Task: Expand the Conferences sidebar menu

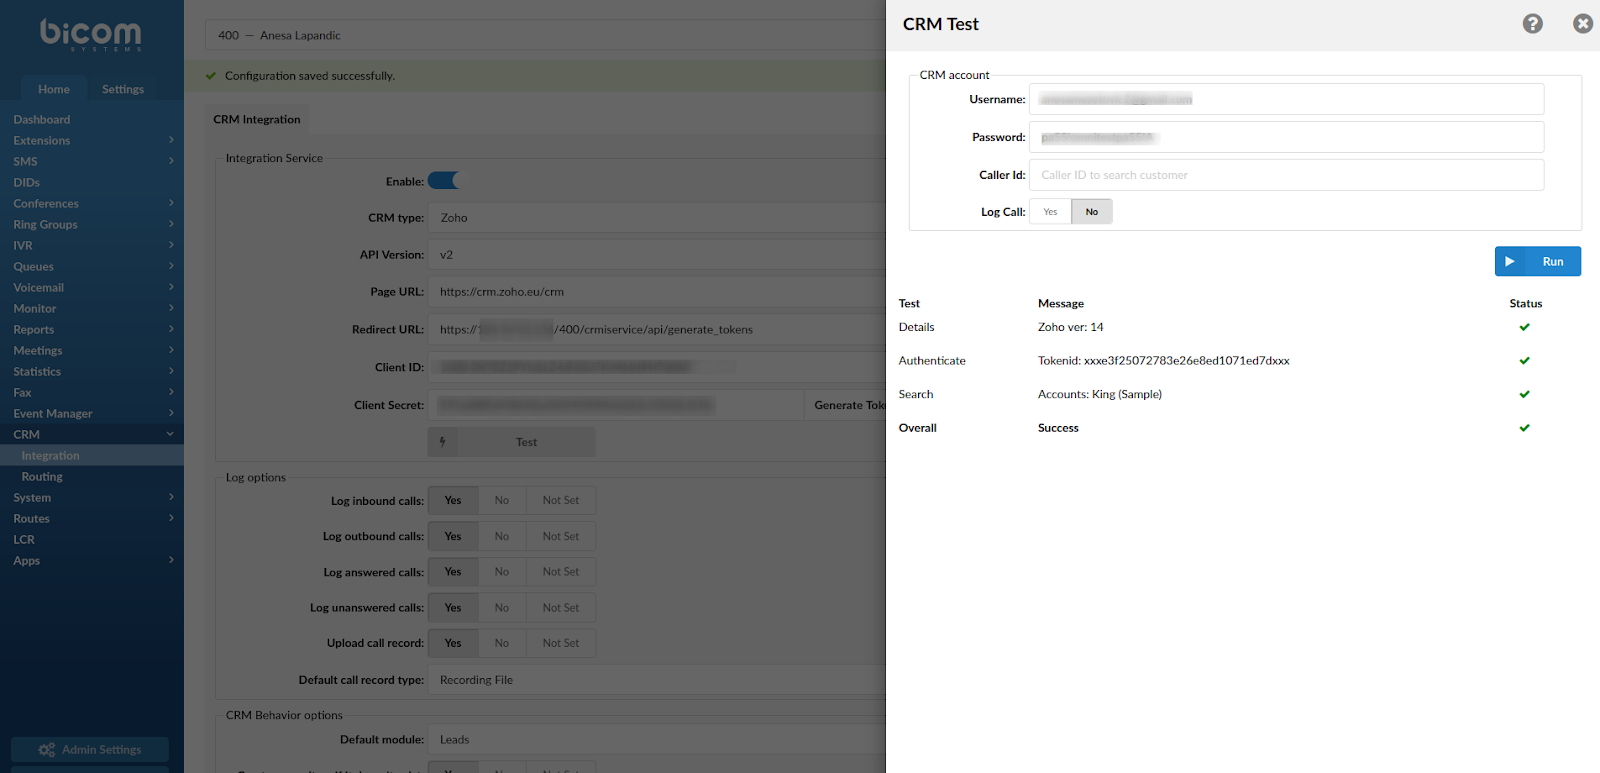Action: tap(92, 203)
